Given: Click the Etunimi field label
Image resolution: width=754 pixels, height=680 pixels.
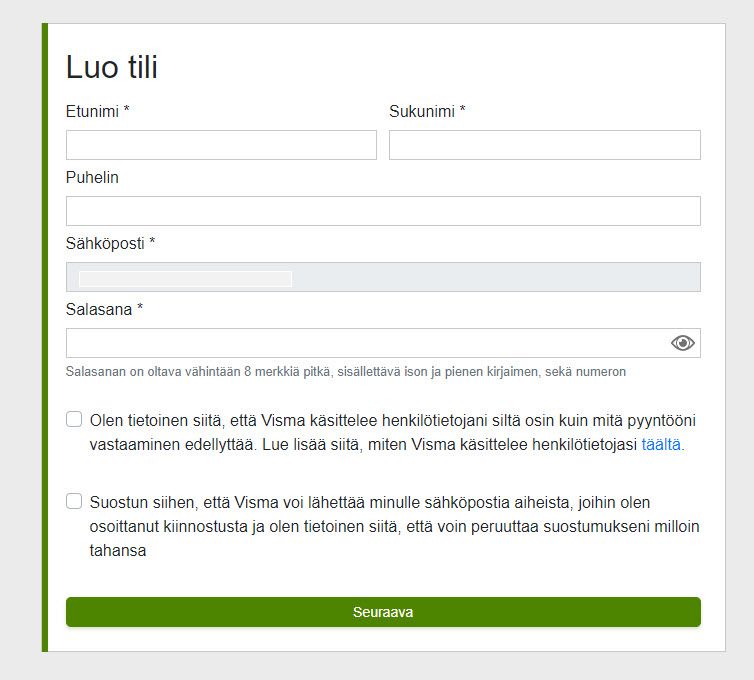Looking at the screenshot, I should click(98, 111).
